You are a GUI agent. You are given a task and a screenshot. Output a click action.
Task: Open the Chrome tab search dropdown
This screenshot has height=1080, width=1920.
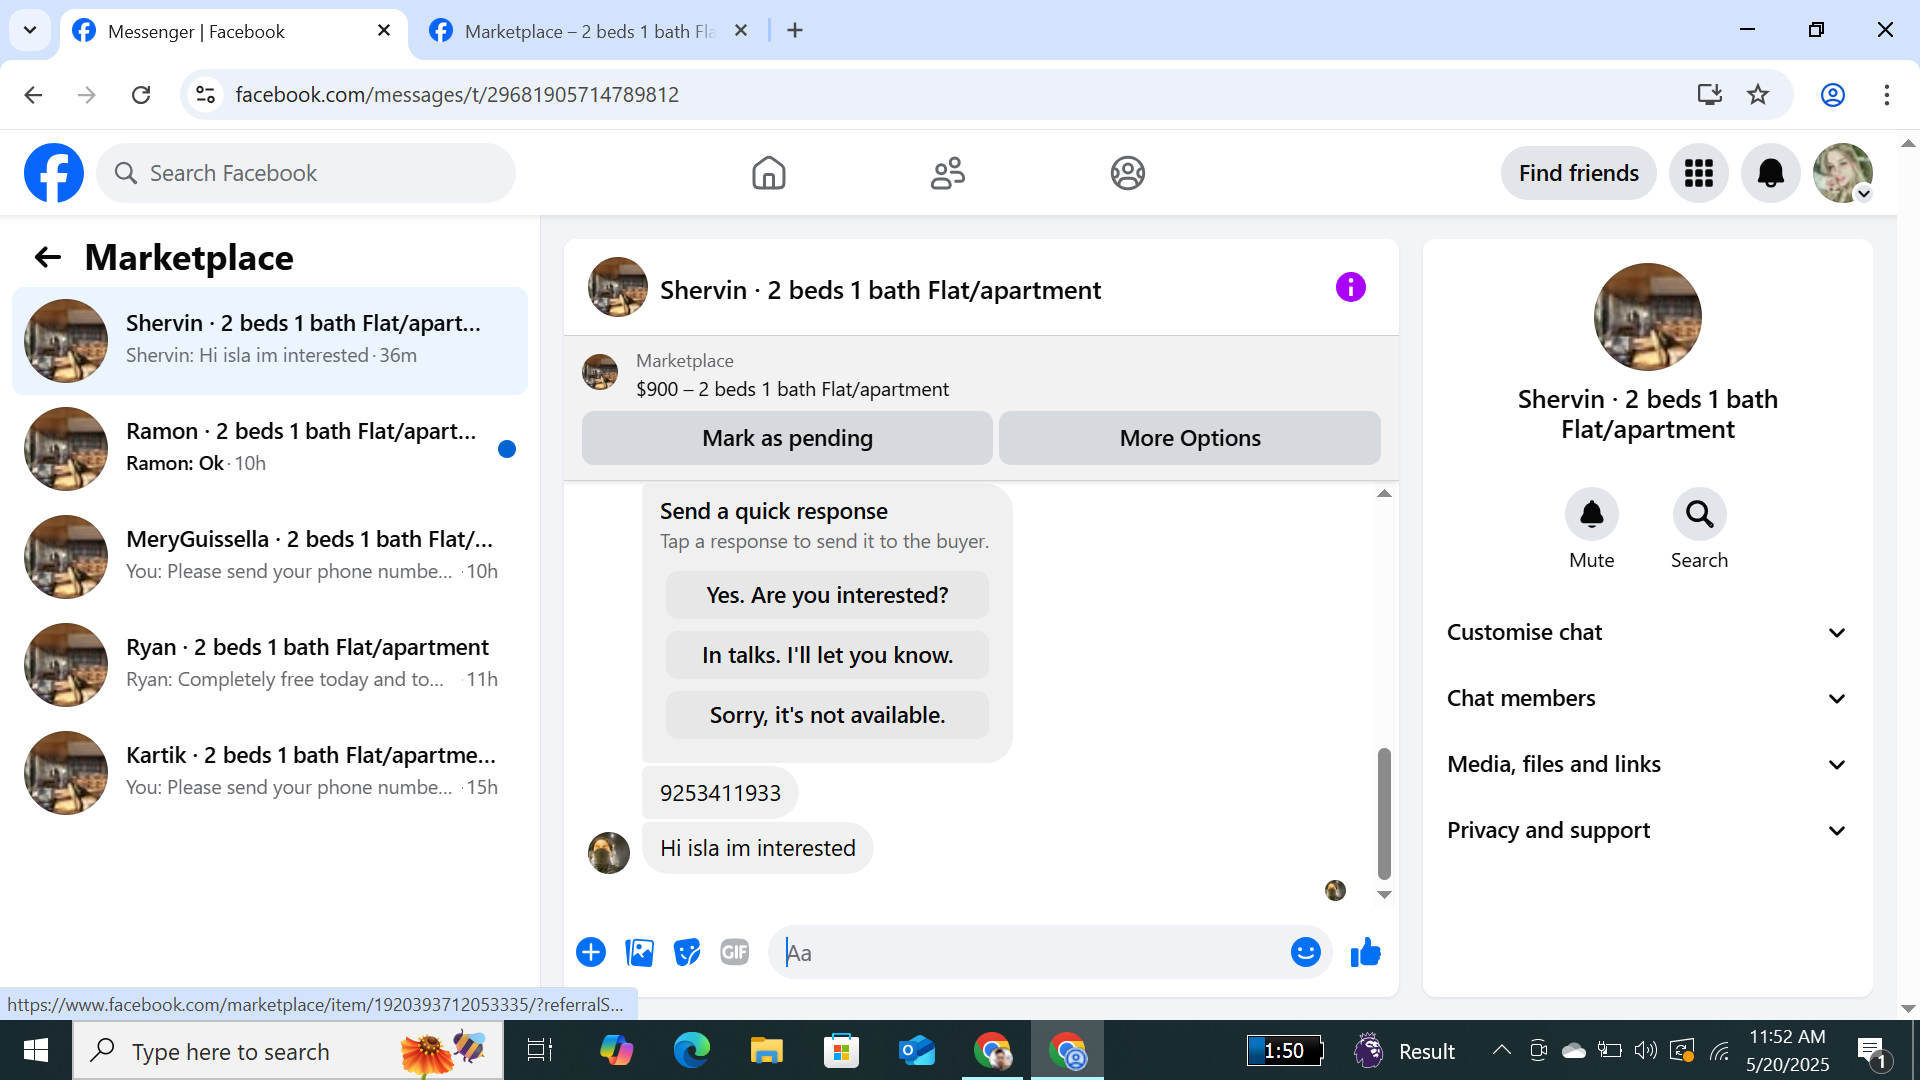tap(30, 30)
